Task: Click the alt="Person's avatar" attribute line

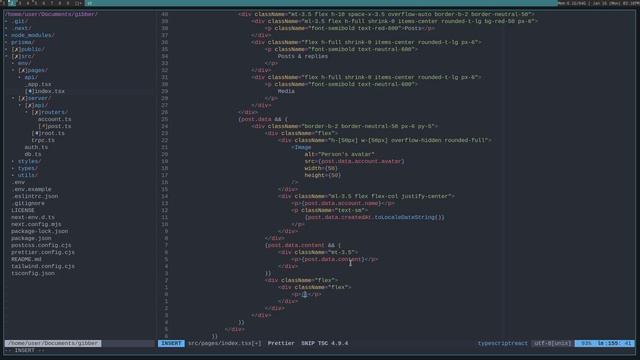Action: [340, 154]
